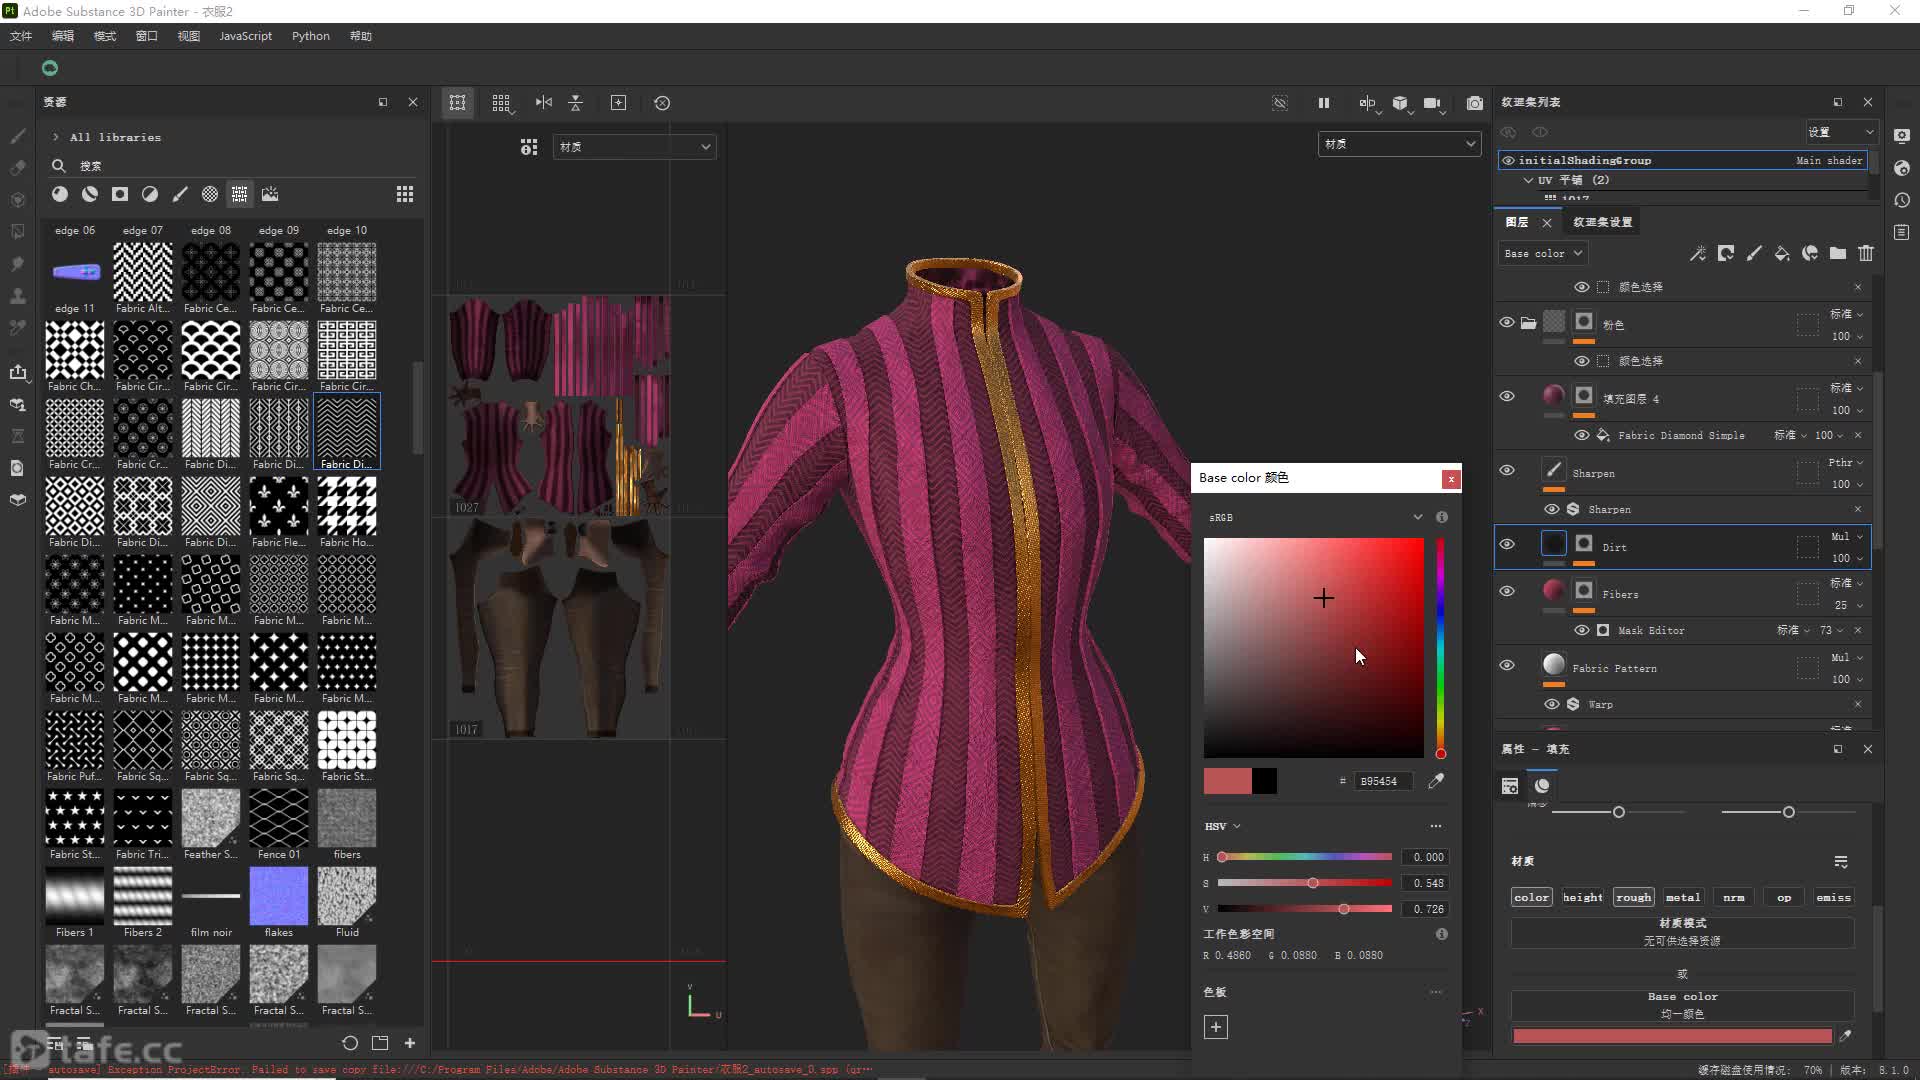Screen dimensions: 1920x1080
Task: Open 3D viewport 材质 mode dropdown
Action: point(1399,144)
